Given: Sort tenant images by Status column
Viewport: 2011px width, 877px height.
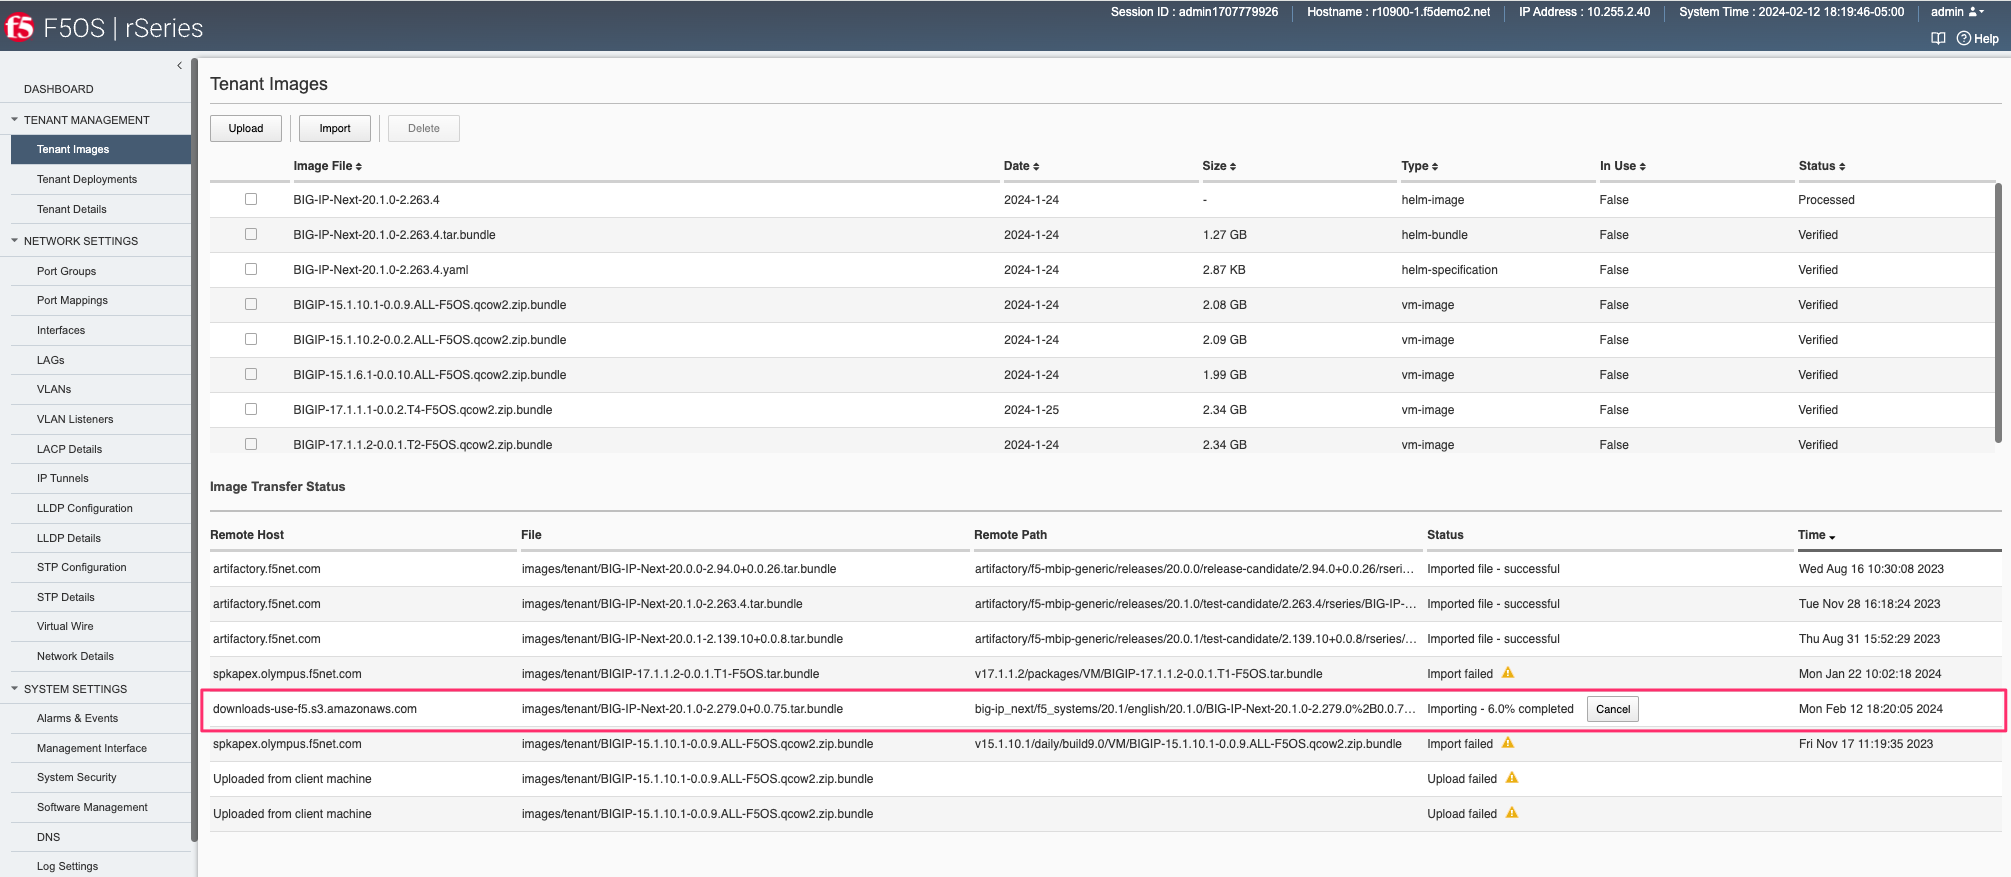Looking at the screenshot, I should click(x=1822, y=166).
